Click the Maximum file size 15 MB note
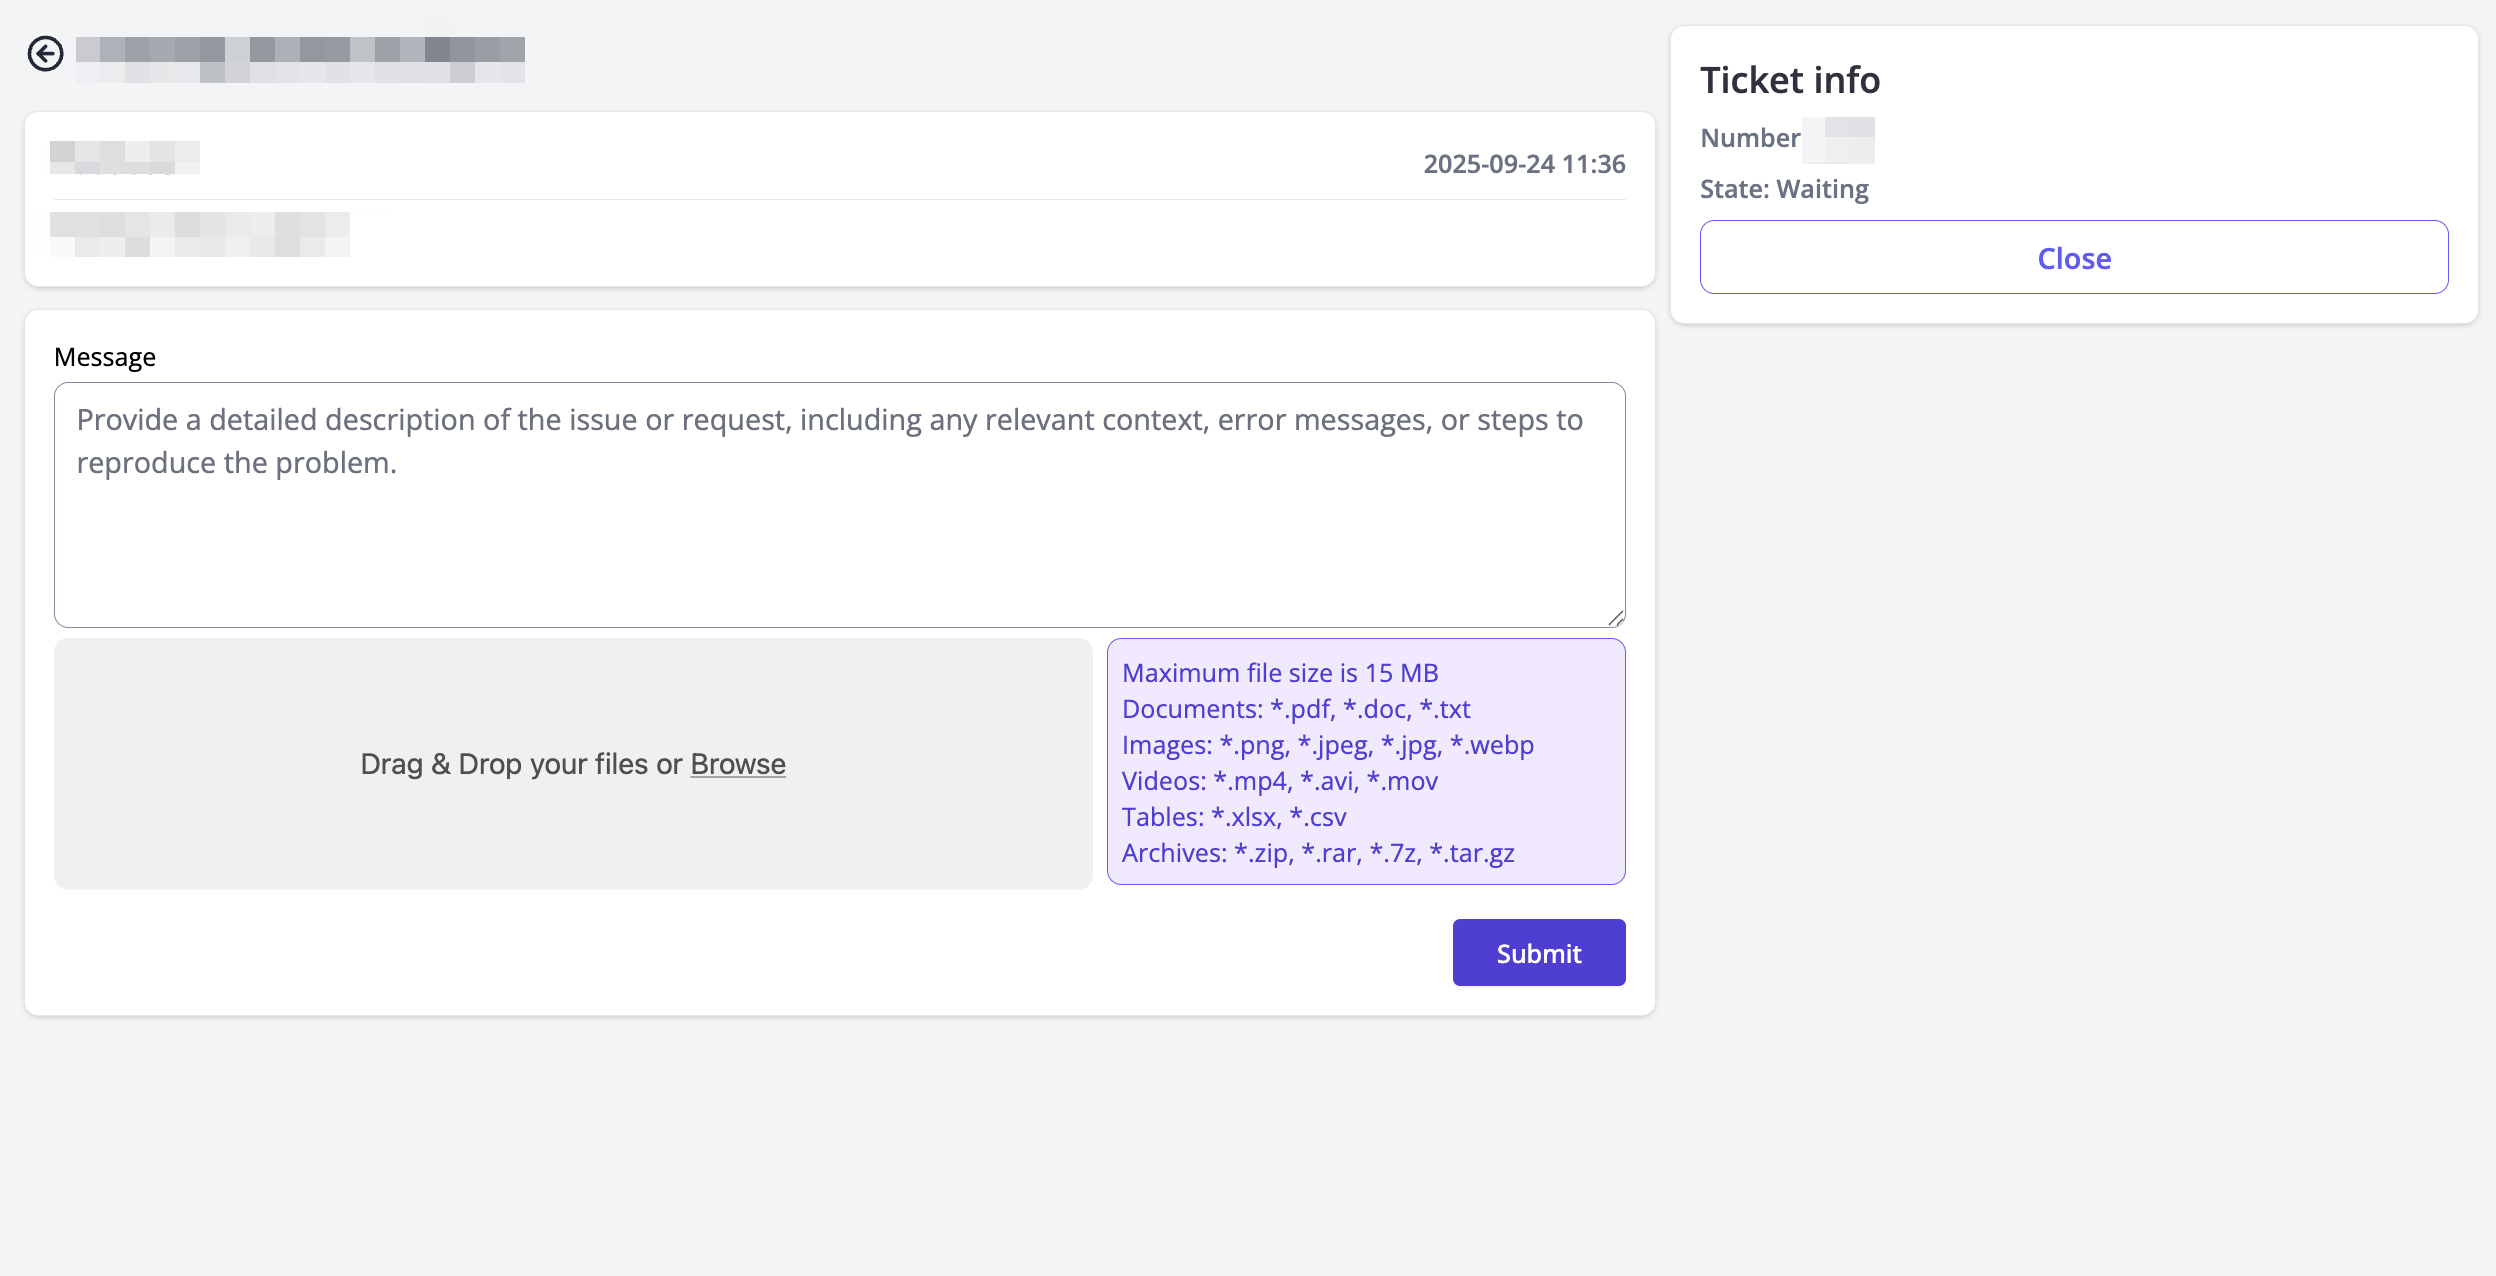This screenshot has width=2496, height=1276. pos(1279,673)
